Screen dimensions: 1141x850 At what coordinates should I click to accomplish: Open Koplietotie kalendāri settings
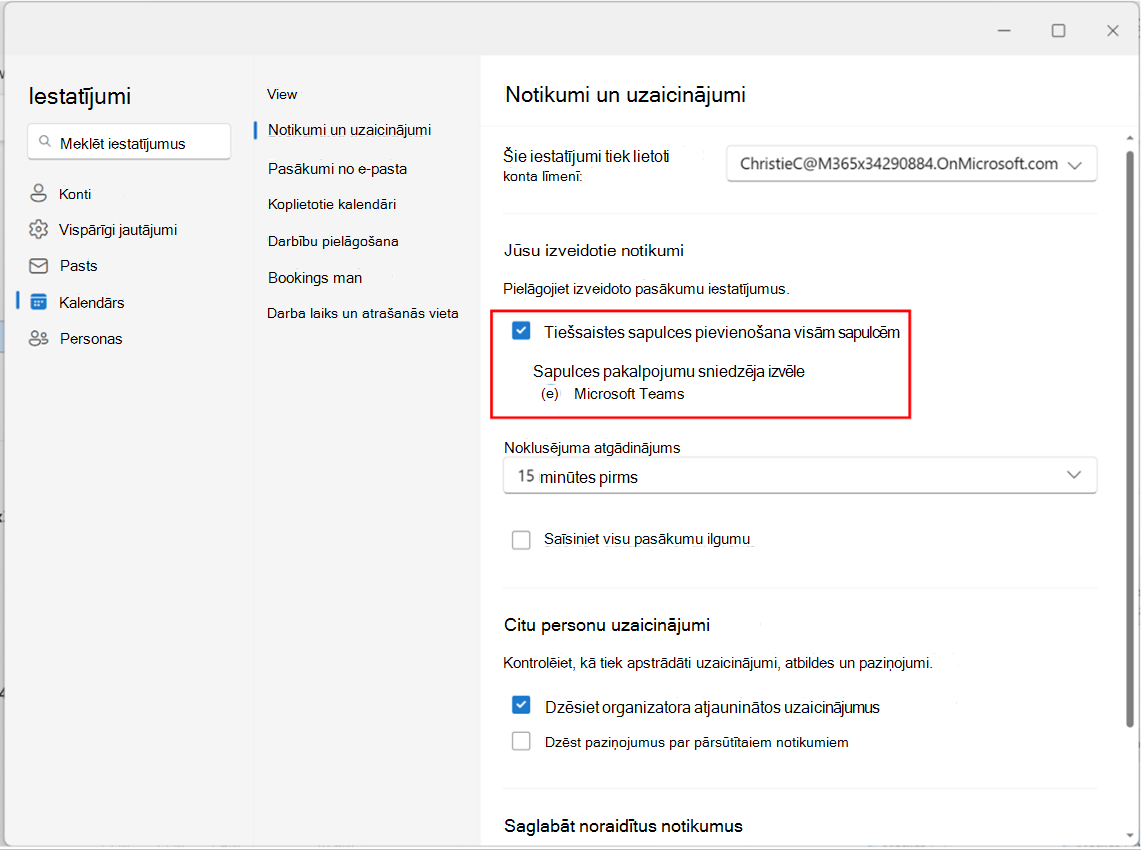coord(332,204)
